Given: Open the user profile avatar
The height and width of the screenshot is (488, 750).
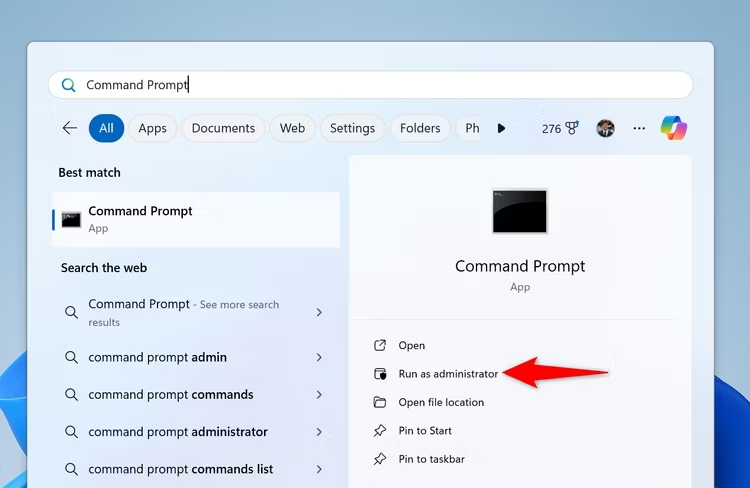Looking at the screenshot, I should (x=605, y=128).
